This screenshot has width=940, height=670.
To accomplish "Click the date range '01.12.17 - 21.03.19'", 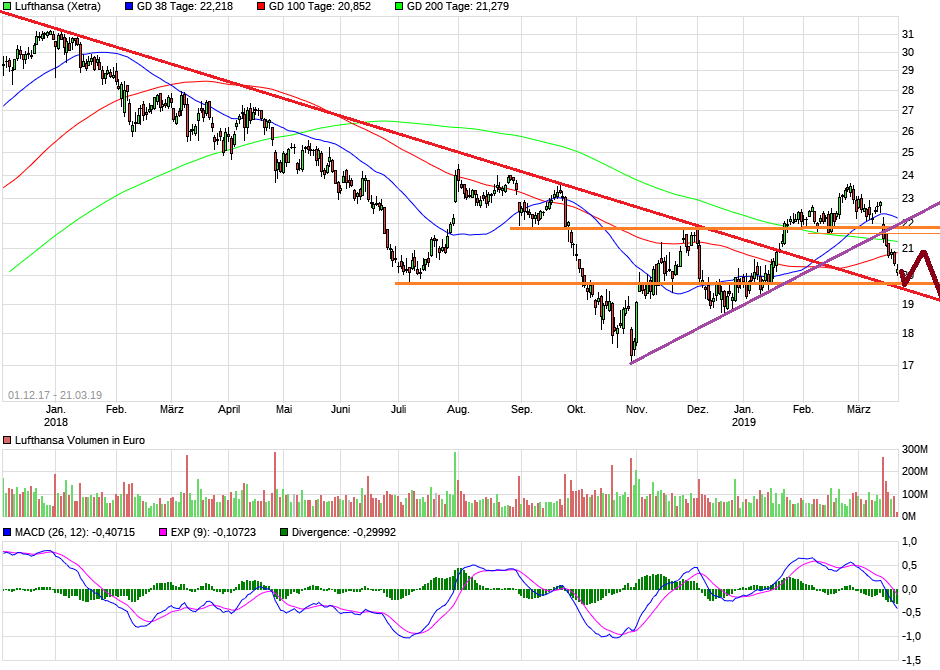I will (x=55, y=396).
